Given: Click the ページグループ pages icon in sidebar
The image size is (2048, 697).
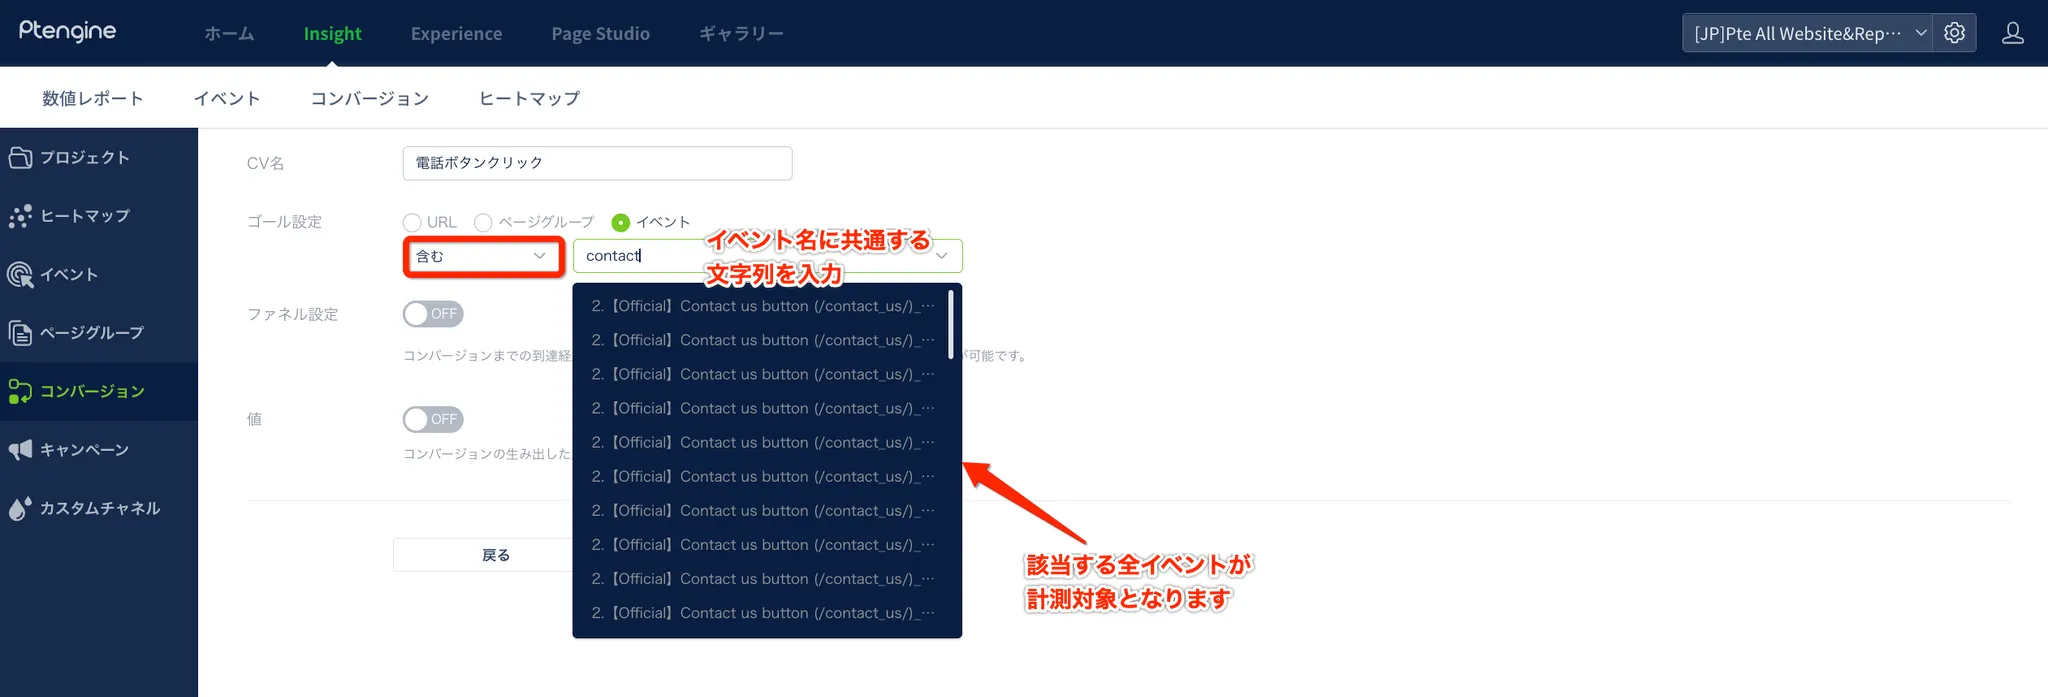Looking at the screenshot, I should click(x=20, y=333).
